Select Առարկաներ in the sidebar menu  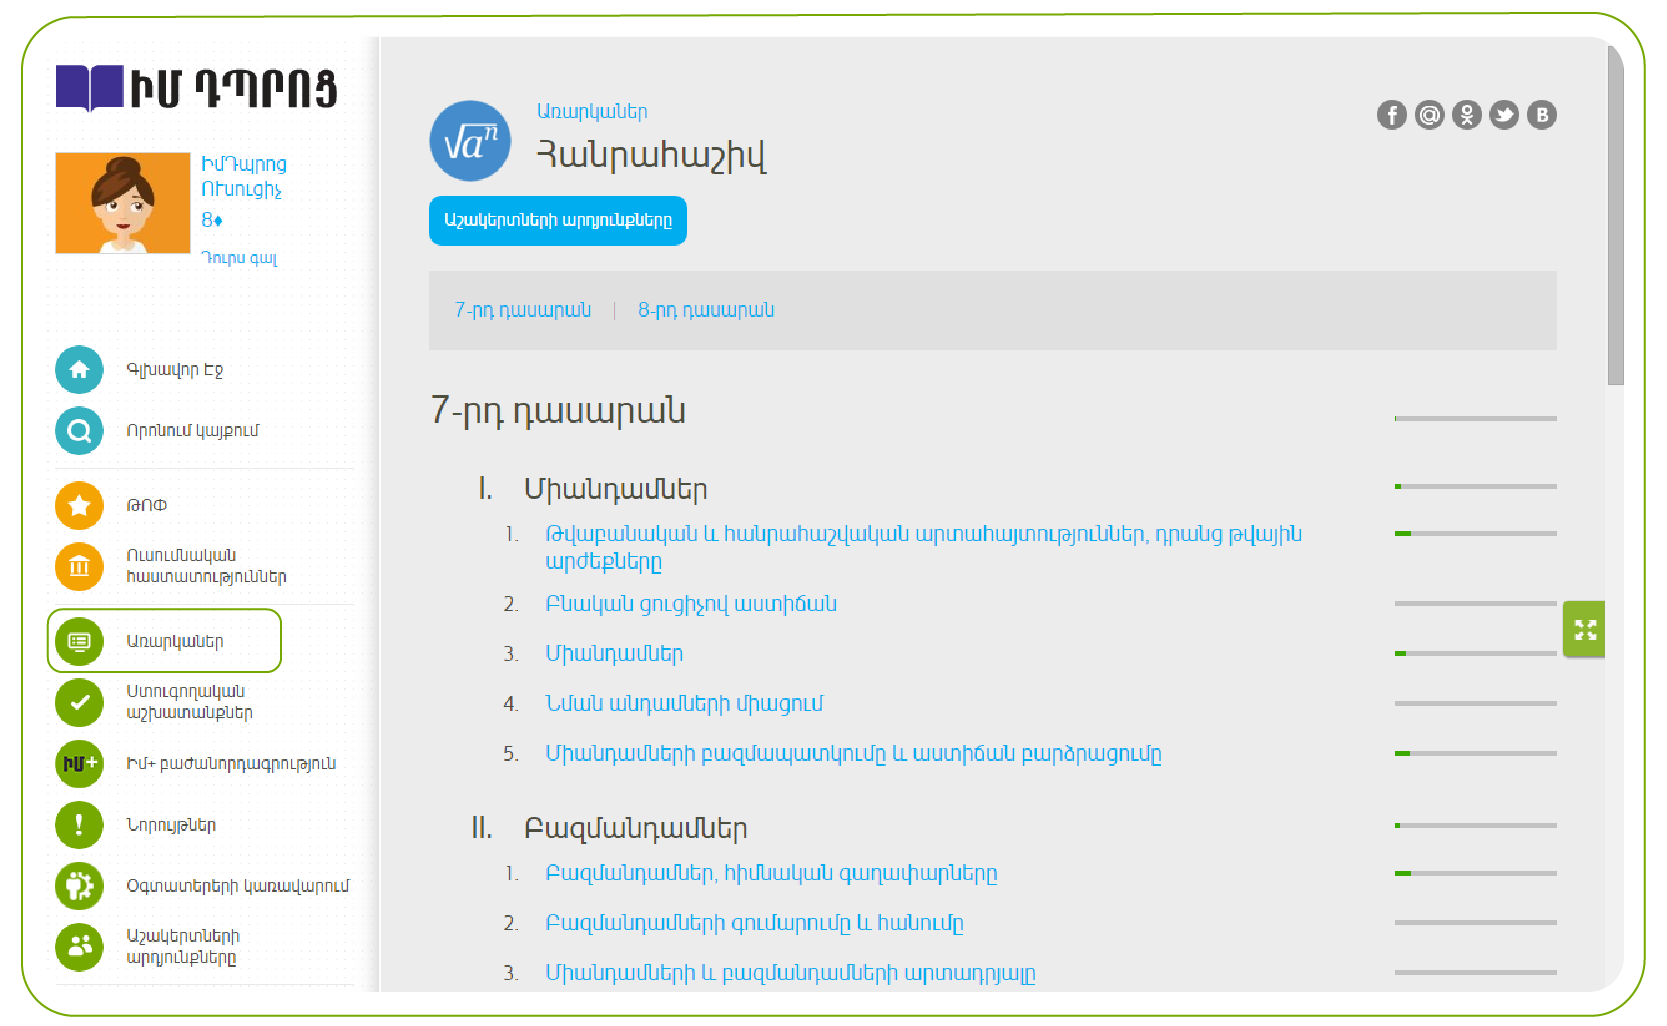(x=174, y=641)
